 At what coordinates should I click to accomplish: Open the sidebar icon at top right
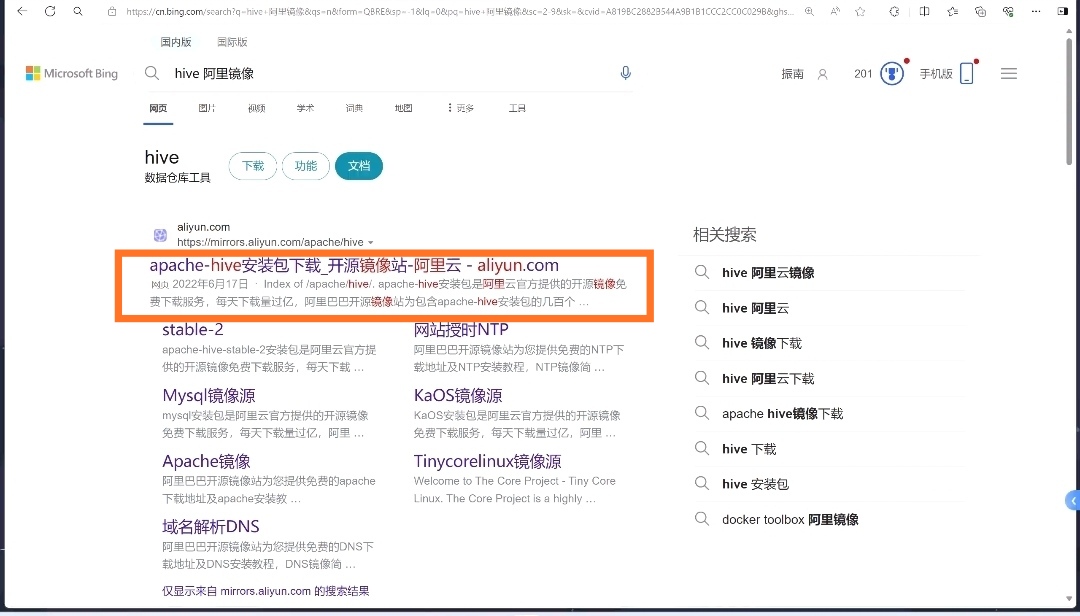[x=1063, y=12]
